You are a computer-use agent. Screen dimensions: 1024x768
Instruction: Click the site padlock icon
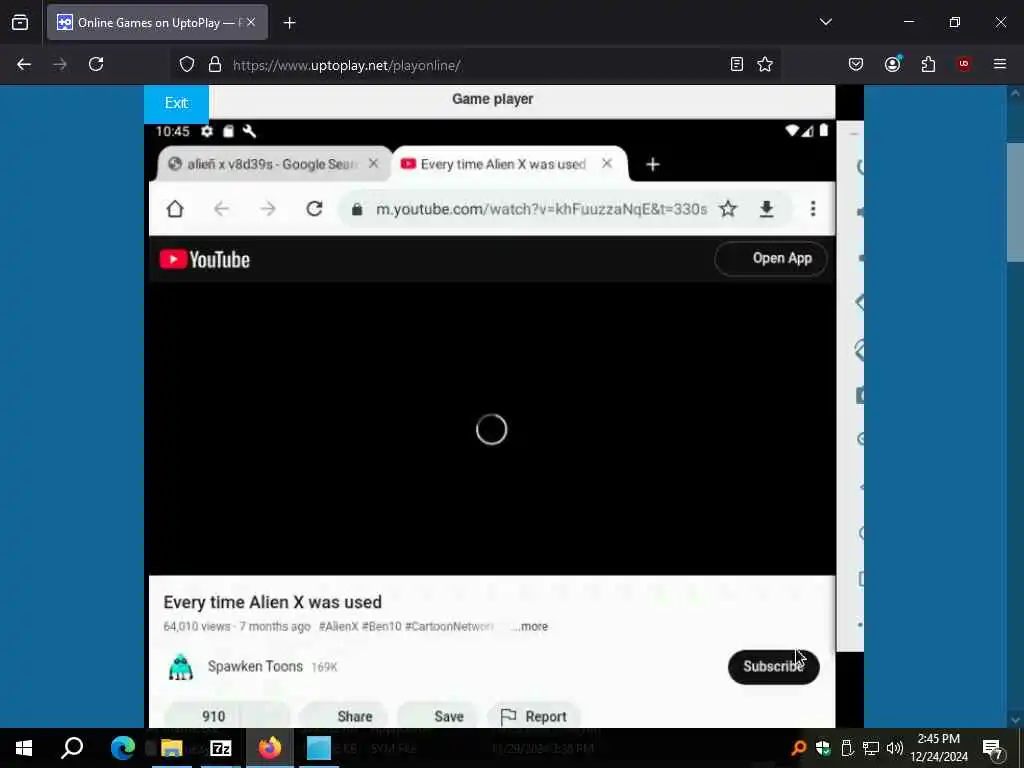(x=215, y=64)
